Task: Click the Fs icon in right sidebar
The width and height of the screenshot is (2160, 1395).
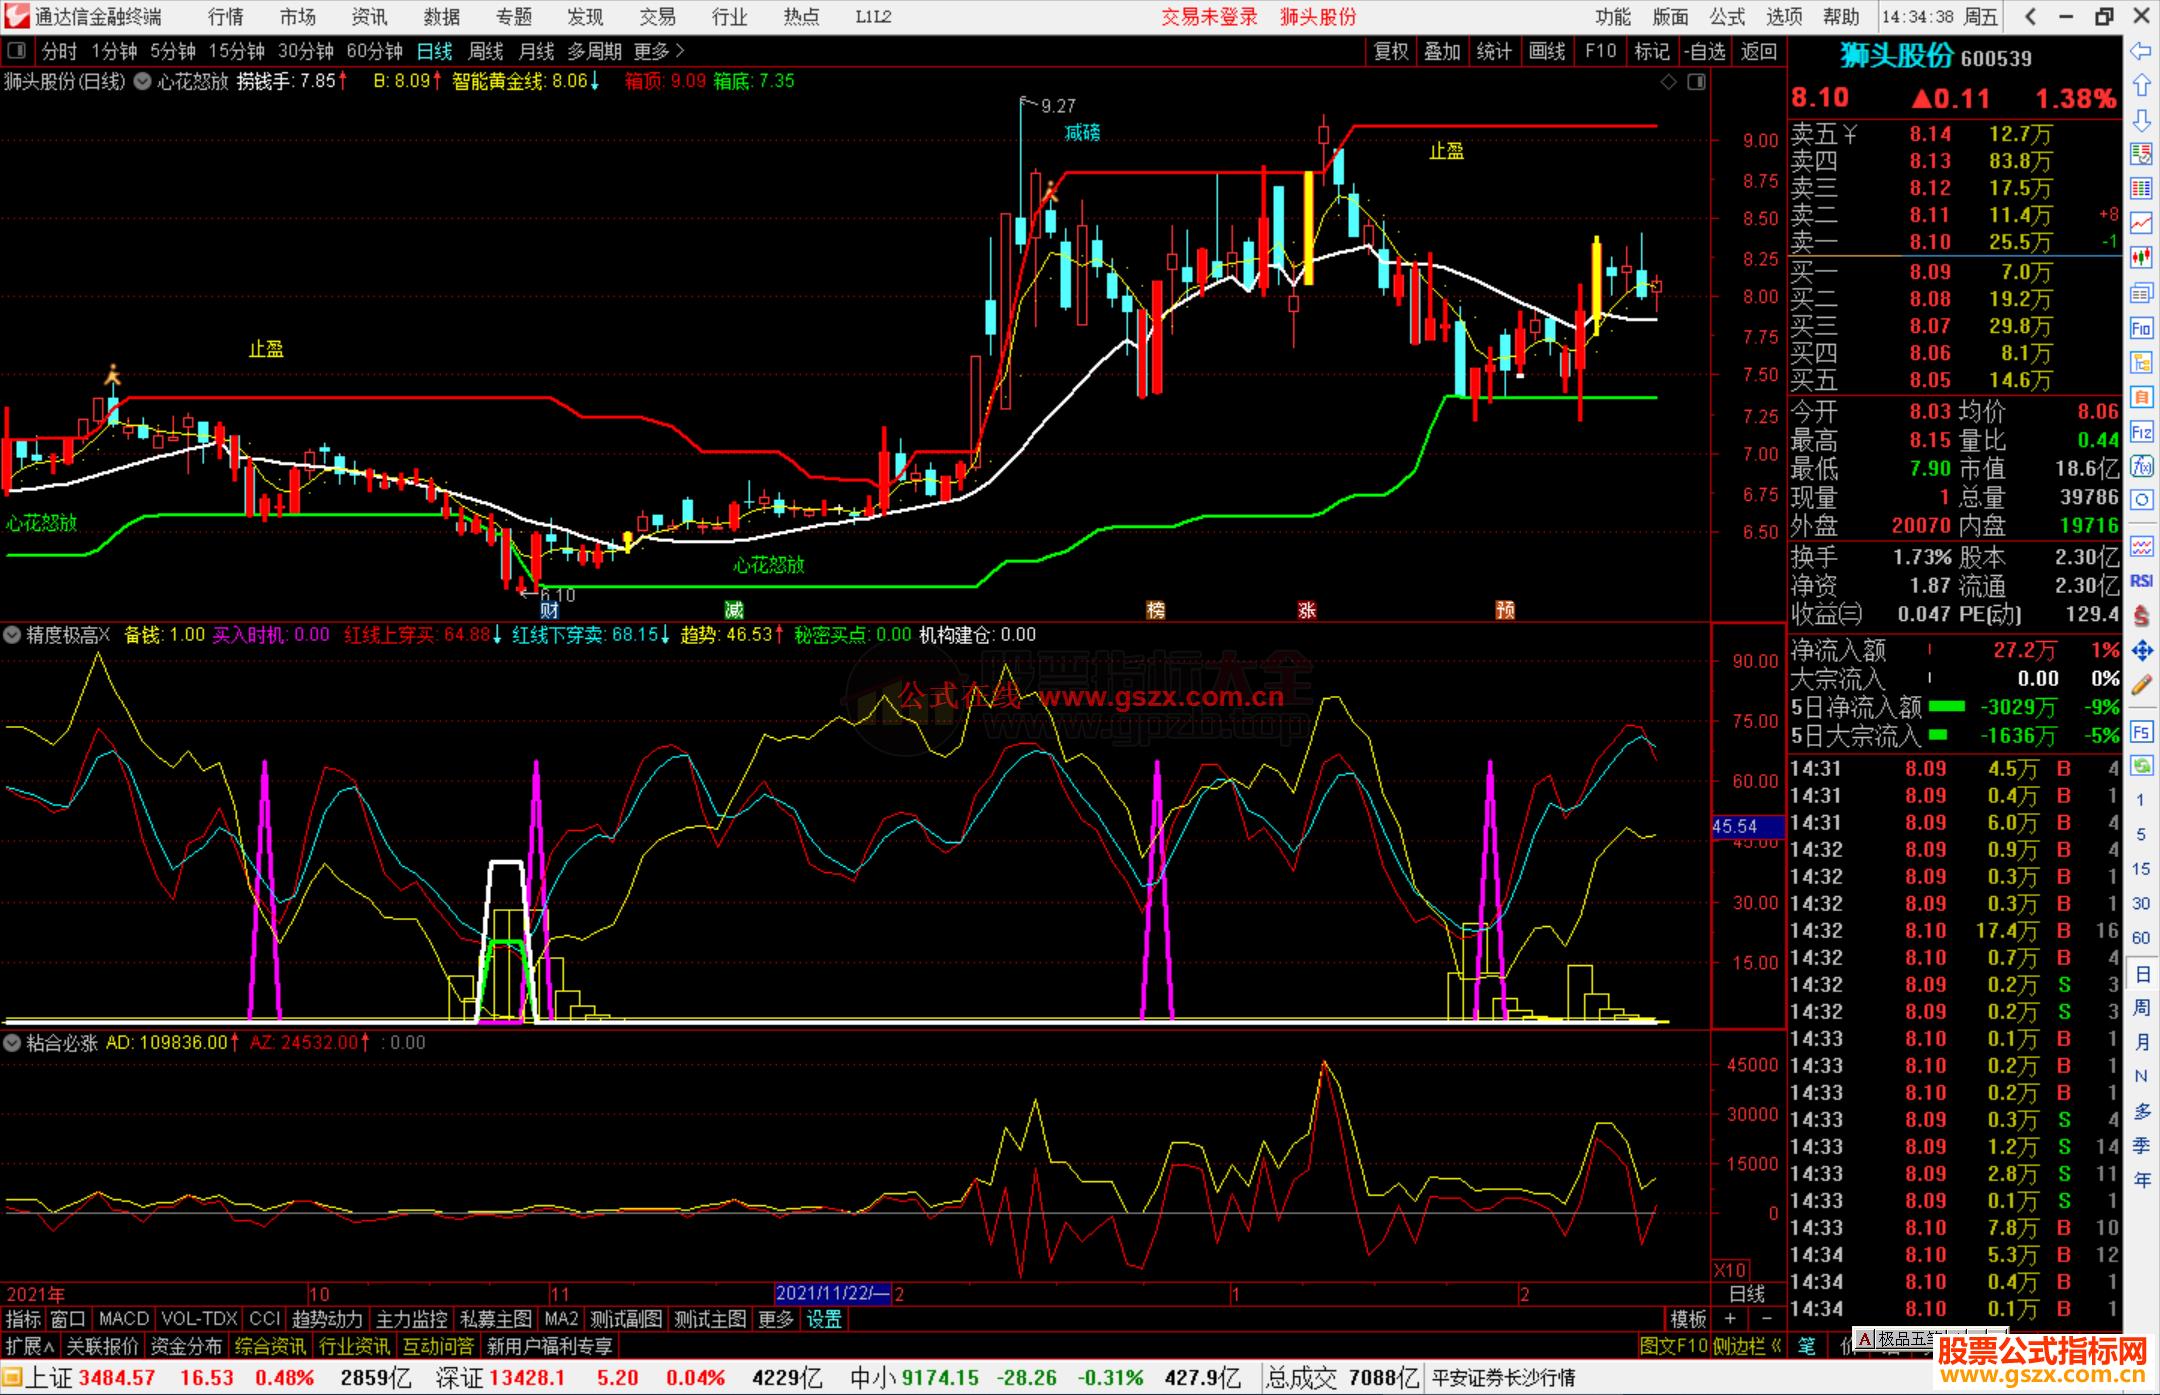Action: tap(2141, 732)
